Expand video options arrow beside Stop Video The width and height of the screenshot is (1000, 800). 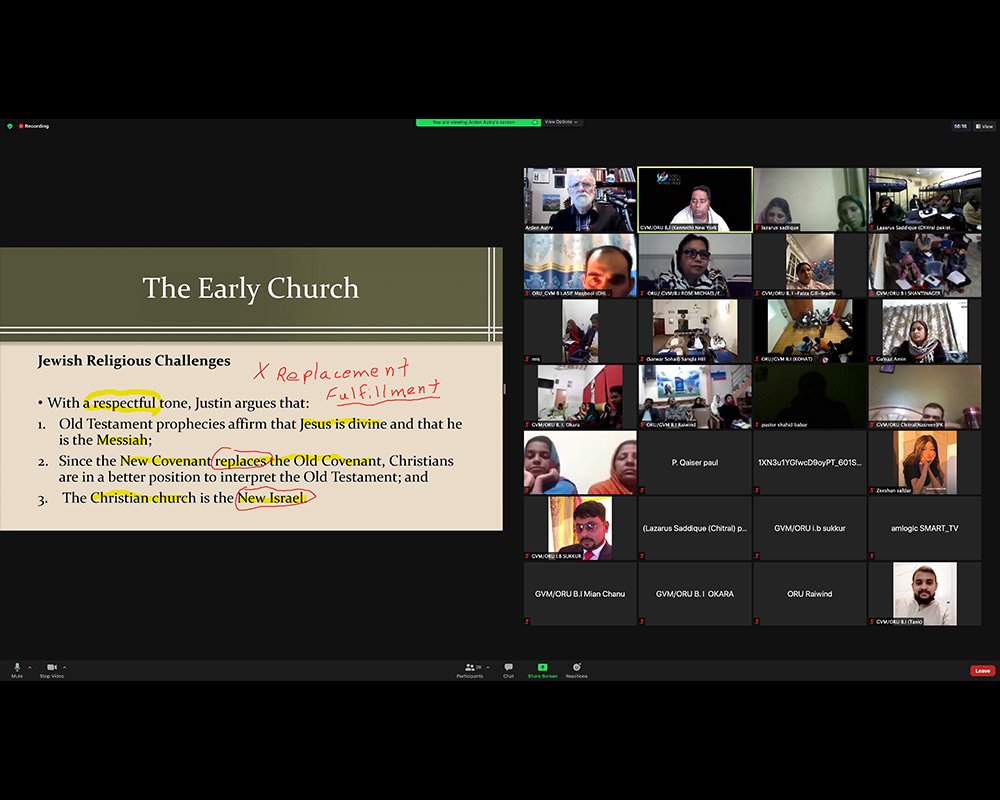65,667
